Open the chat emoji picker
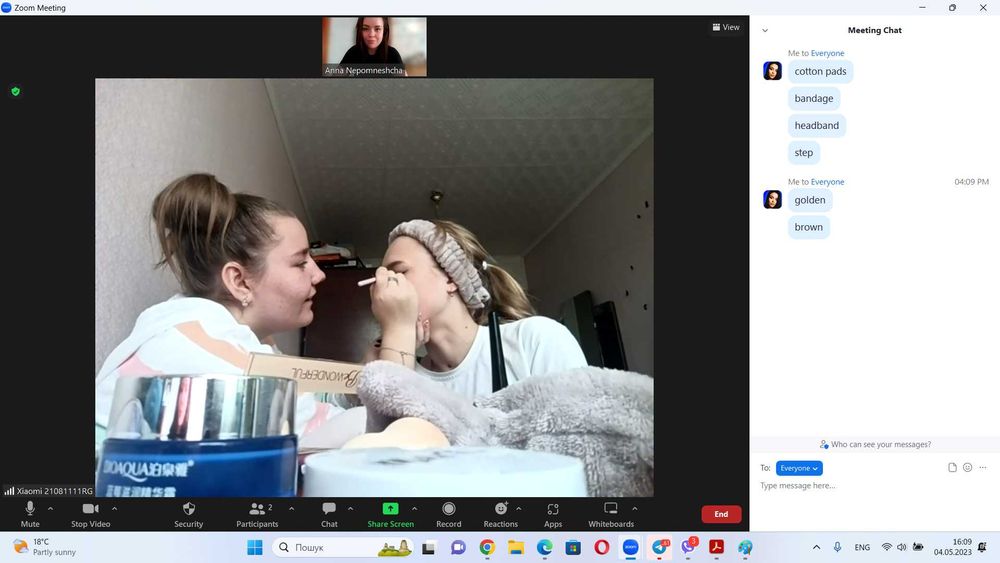The image size is (1000, 563). 967,467
